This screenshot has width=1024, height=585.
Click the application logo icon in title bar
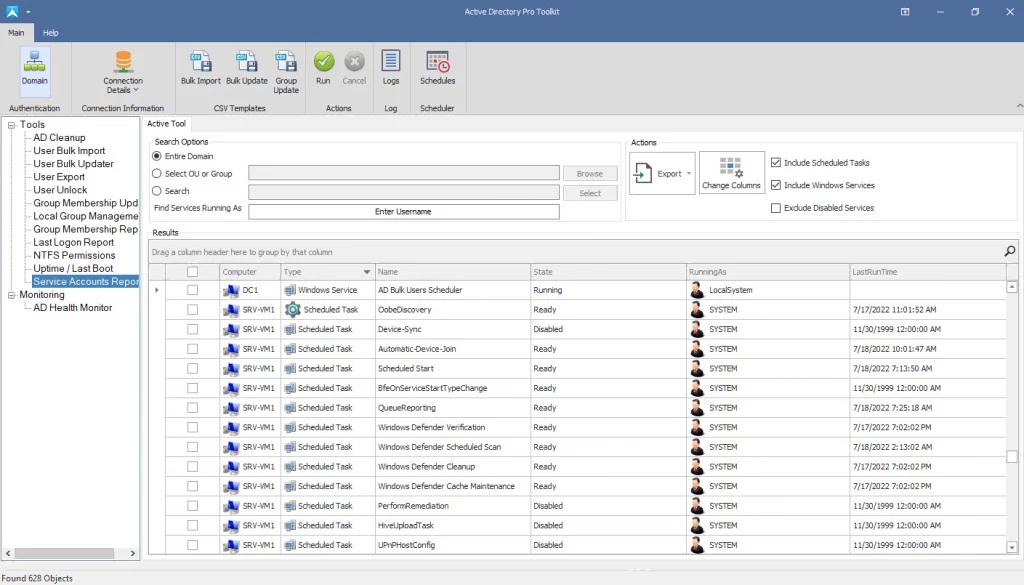tap(12, 11)
